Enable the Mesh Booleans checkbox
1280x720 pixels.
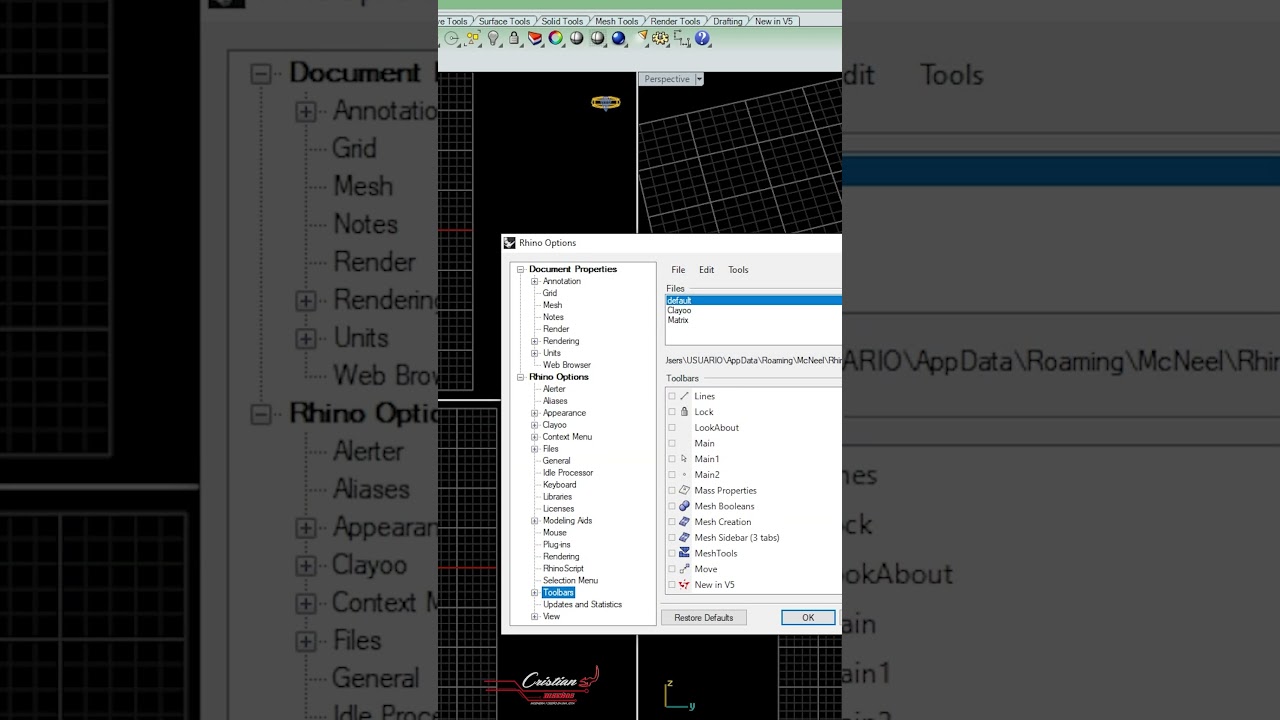pos(672,506)
